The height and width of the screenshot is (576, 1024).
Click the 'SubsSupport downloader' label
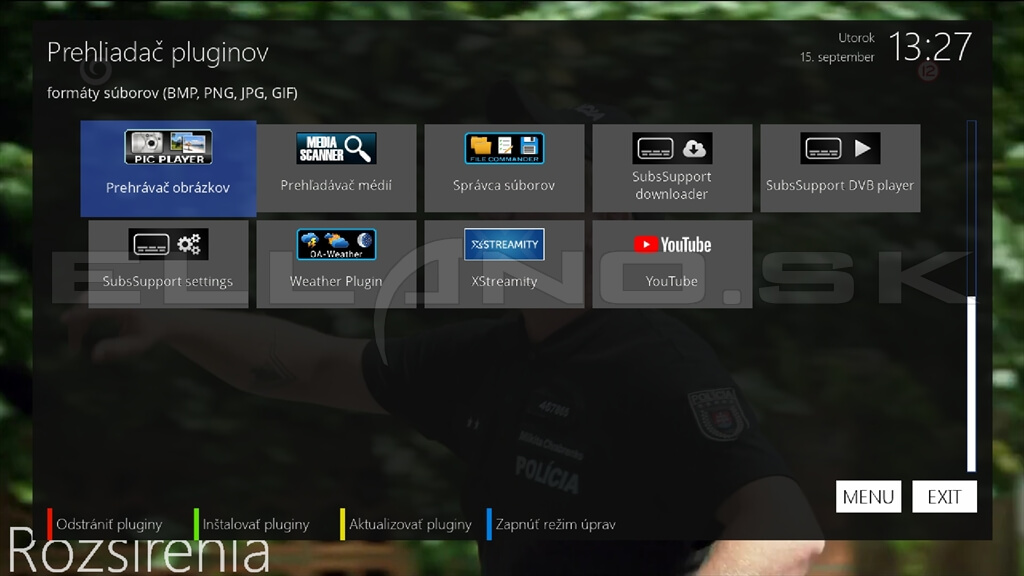coord(672,185)
